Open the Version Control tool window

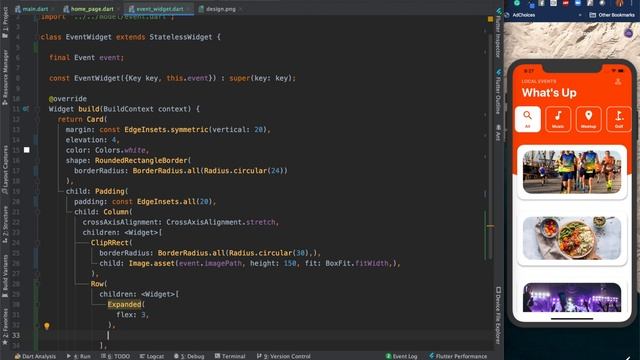(284, 356)
